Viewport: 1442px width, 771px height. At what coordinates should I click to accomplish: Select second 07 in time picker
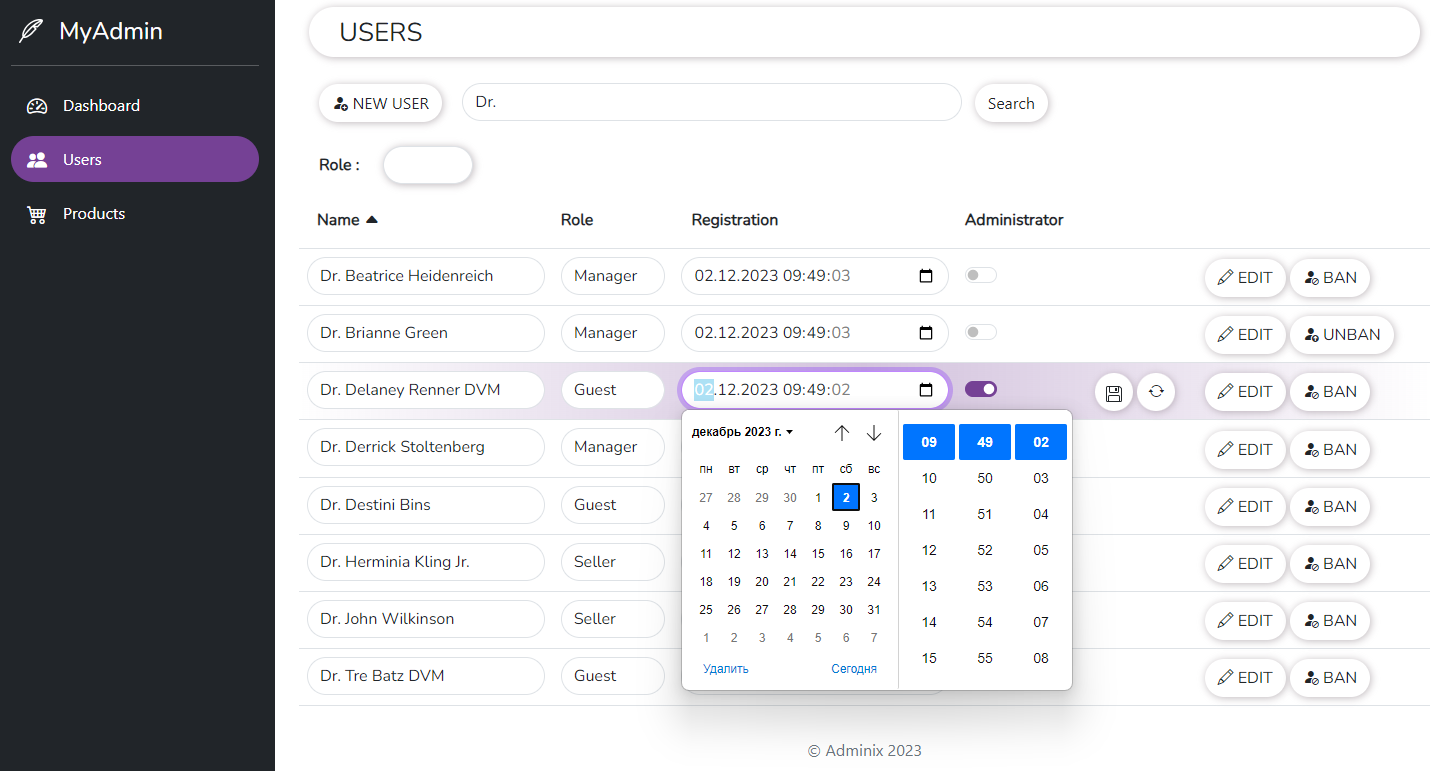point(1041,623)
